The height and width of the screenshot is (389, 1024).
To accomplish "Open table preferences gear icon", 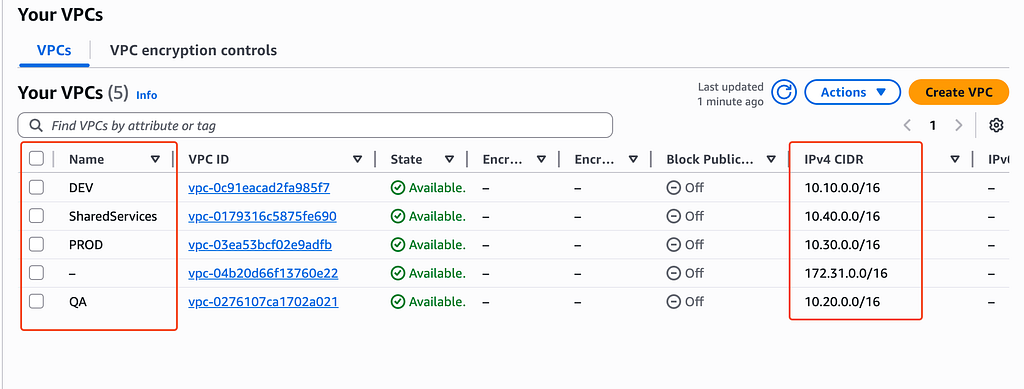I will pyautogui.click(x=996, y=125).
